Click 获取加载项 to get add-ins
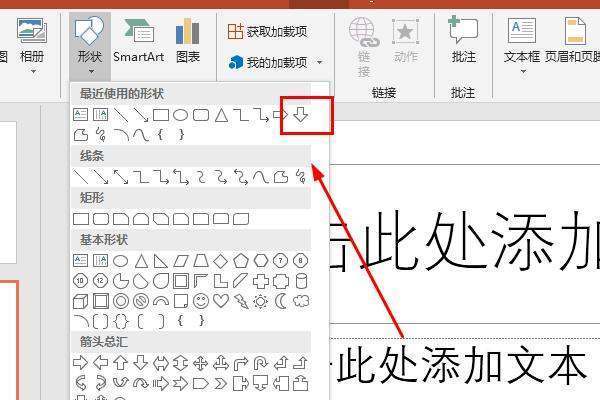The image size is (600, 400). pos(267,31)
